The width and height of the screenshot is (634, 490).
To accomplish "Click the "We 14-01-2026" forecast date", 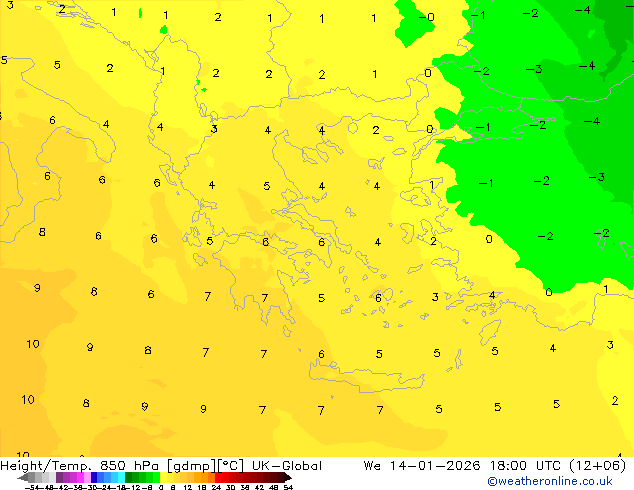I will (x=422, y=466).
